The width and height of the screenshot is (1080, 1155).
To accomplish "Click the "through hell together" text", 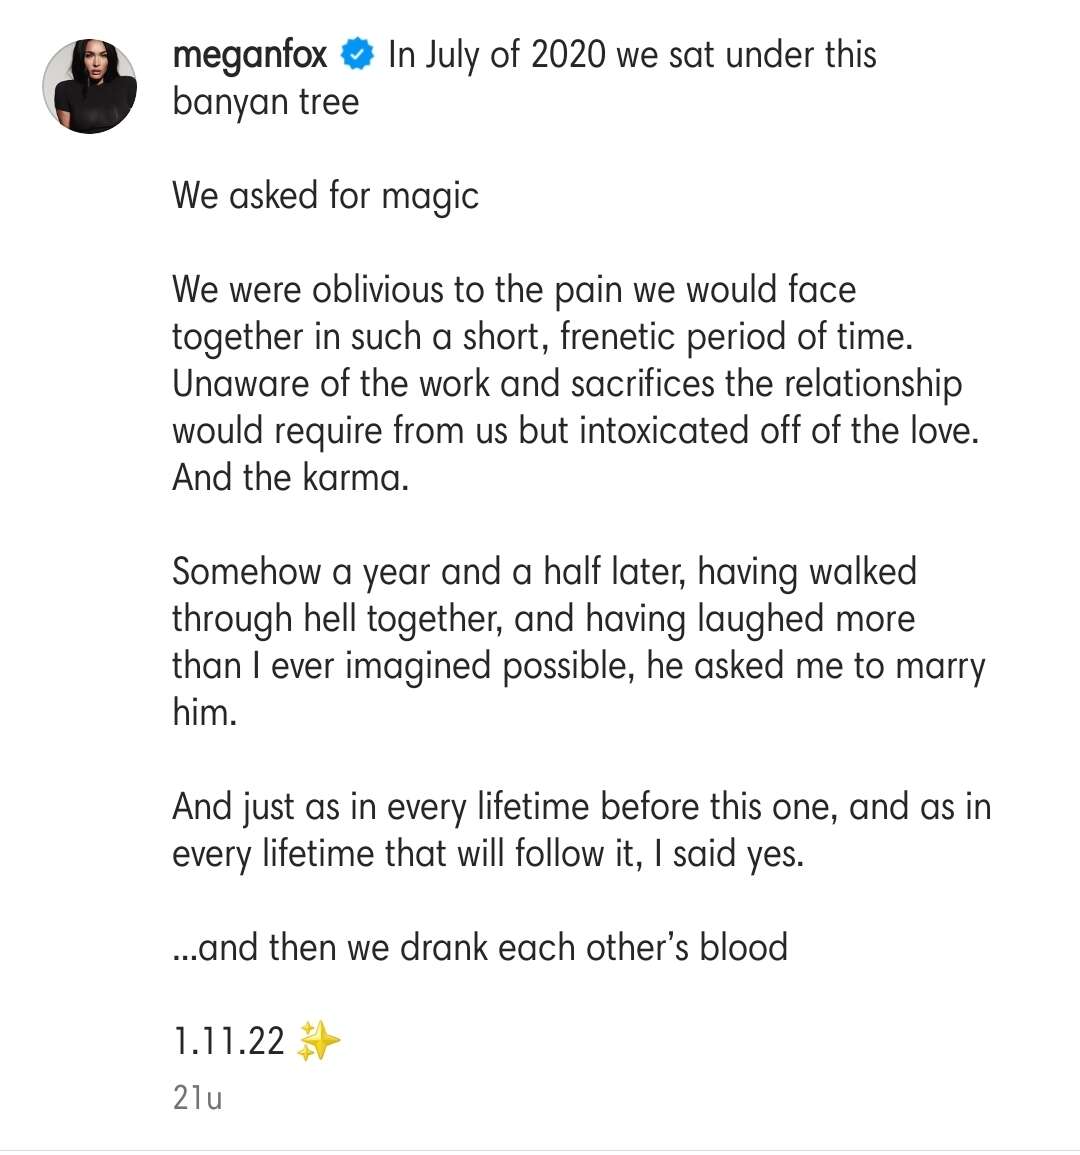I will [x=335, y=619].
